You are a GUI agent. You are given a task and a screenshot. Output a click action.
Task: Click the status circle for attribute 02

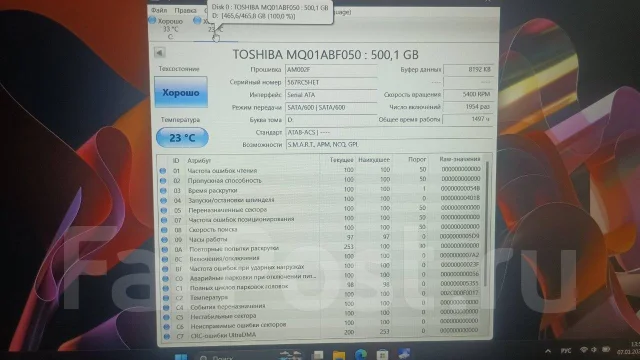tap(163, 180)
